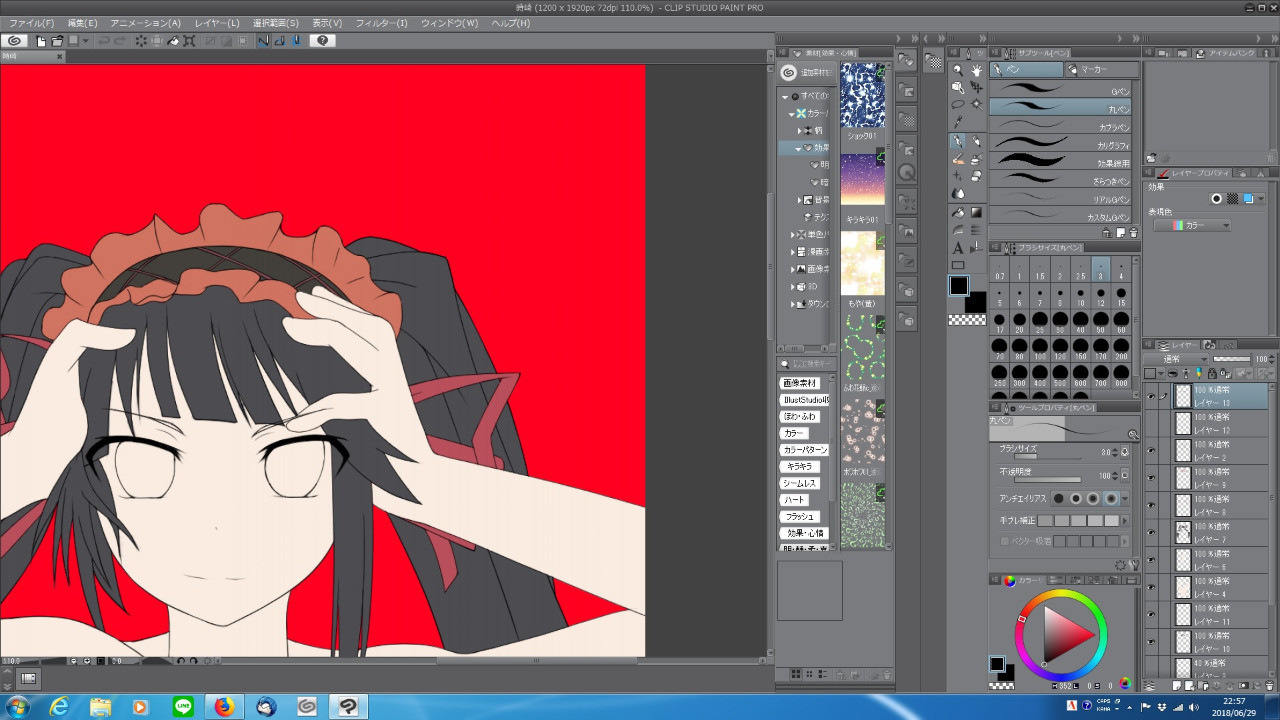Expand the 3D folder in materials tree
Viewport: 1280px width, 720px height.
point(793,286)
